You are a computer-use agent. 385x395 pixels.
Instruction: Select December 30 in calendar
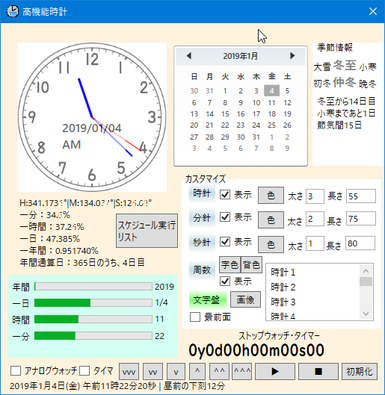[194, 91]
